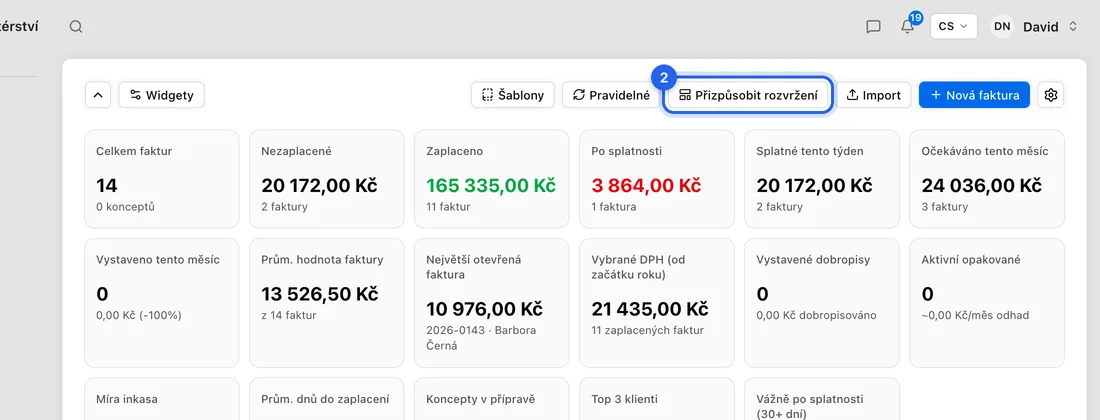
Task: Click the 2026-0143 · Barbora Černá text
Action: 483,338
